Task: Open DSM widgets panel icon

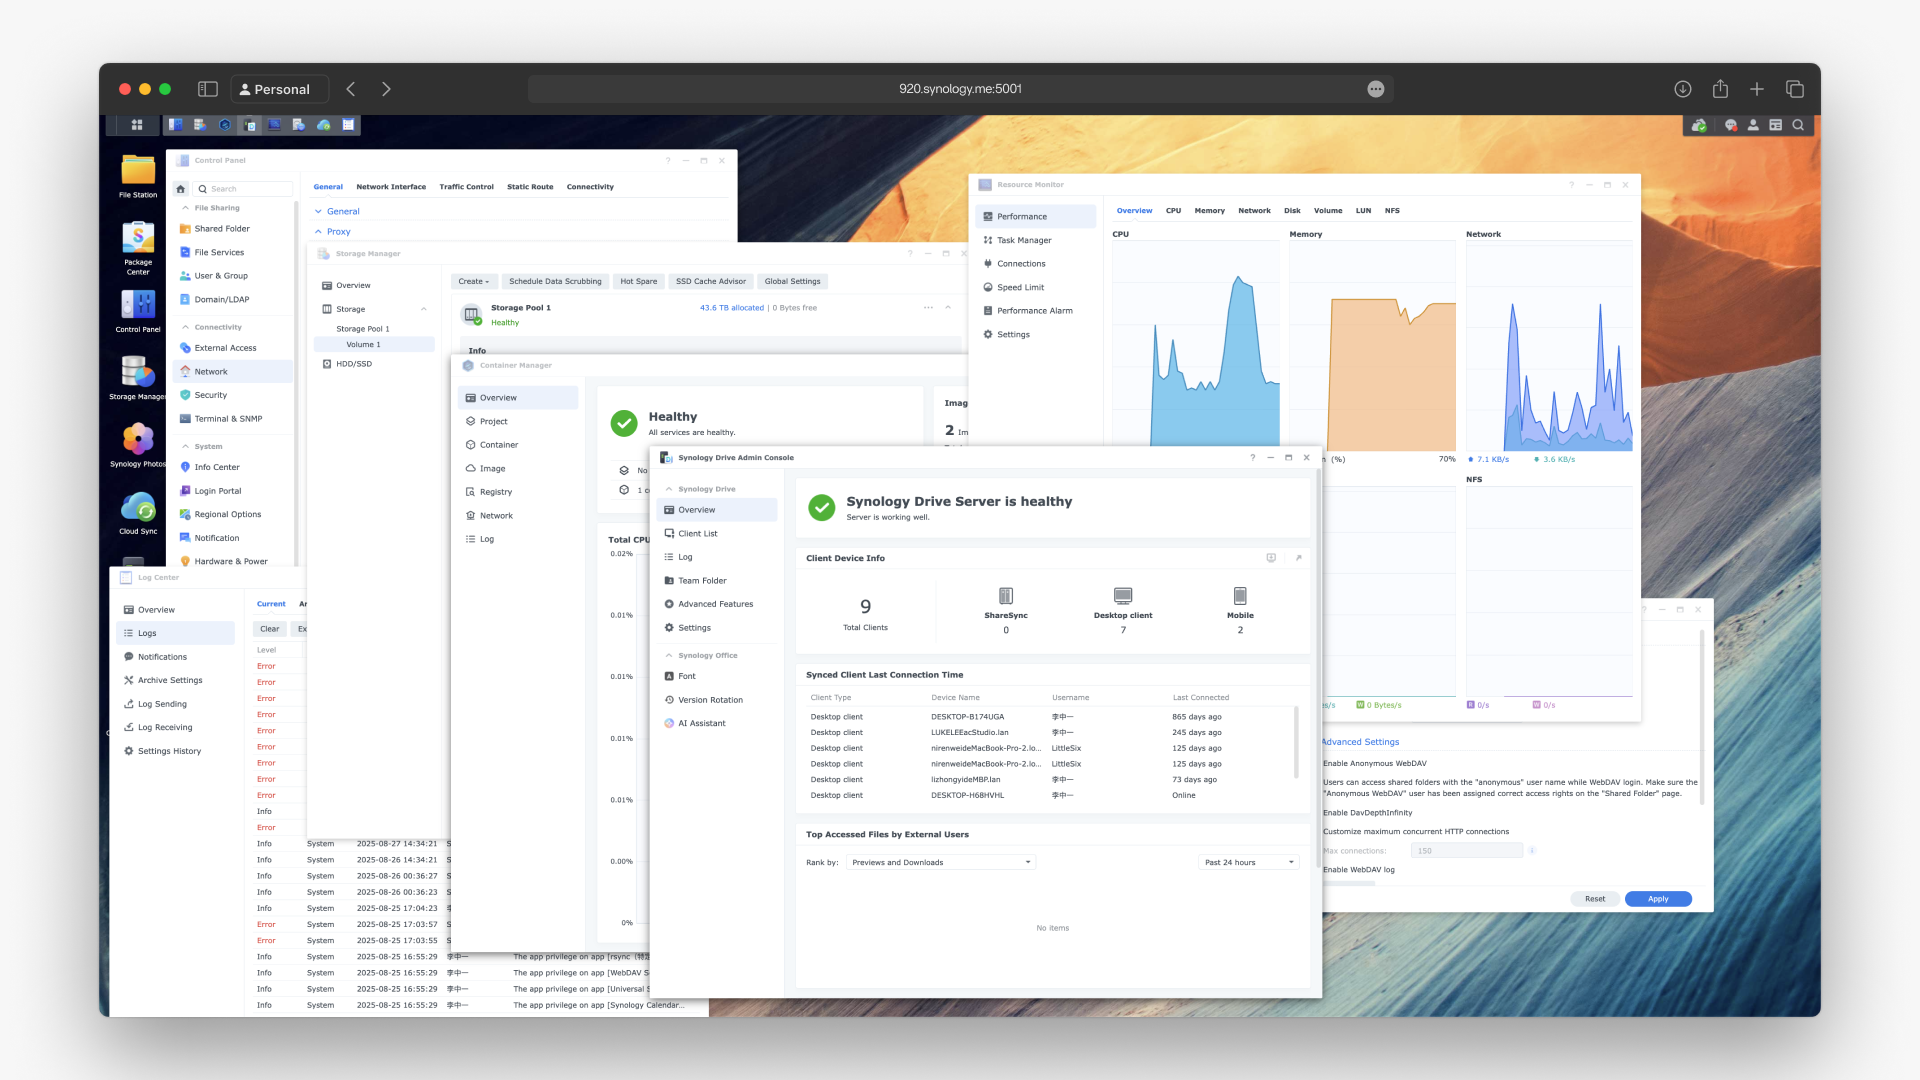Action: [1776, 125]
